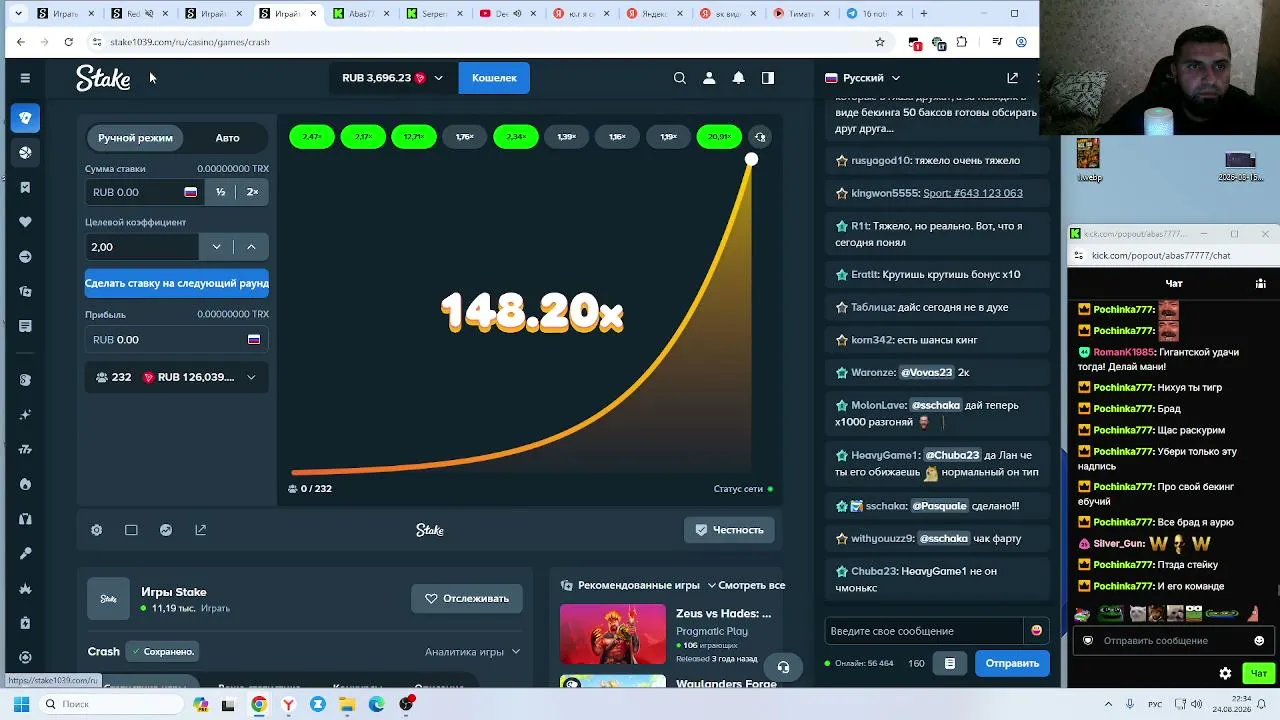Open the emoji picker in Stake chat
This screenshot has height=720, width=1280.
point(1036,631)
